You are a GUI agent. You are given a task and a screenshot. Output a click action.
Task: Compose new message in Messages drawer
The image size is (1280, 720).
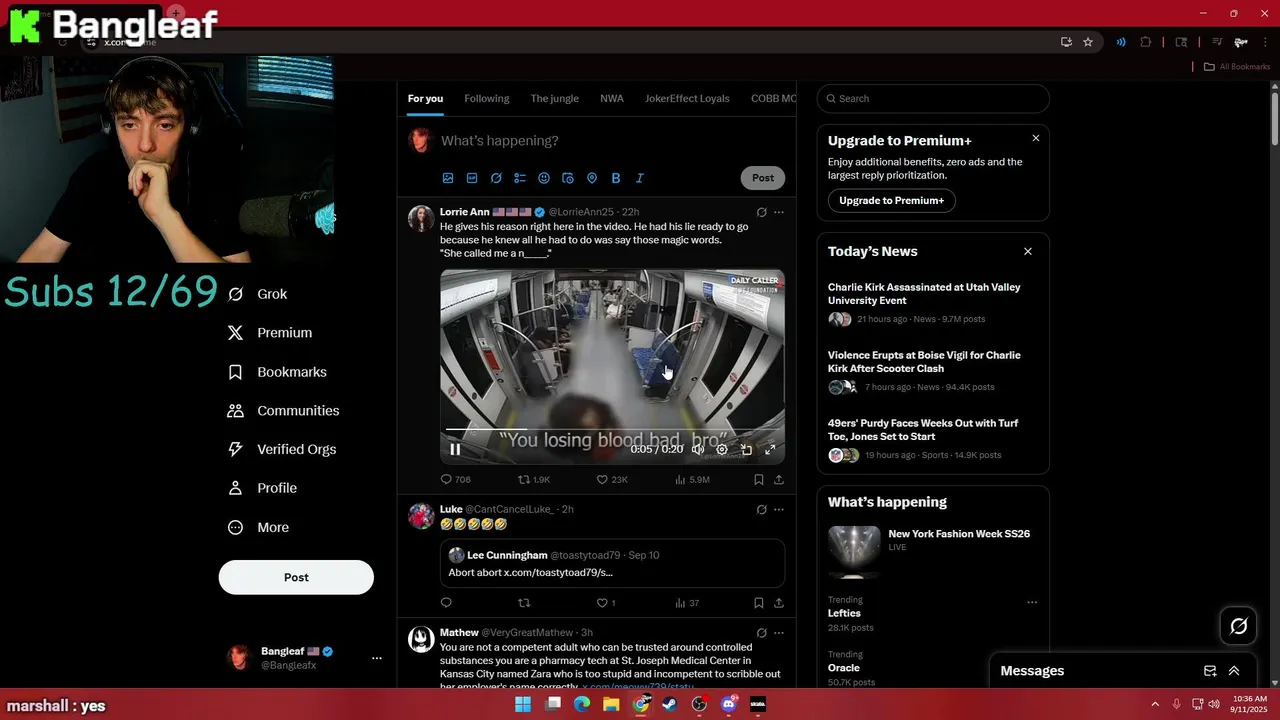1210,671
